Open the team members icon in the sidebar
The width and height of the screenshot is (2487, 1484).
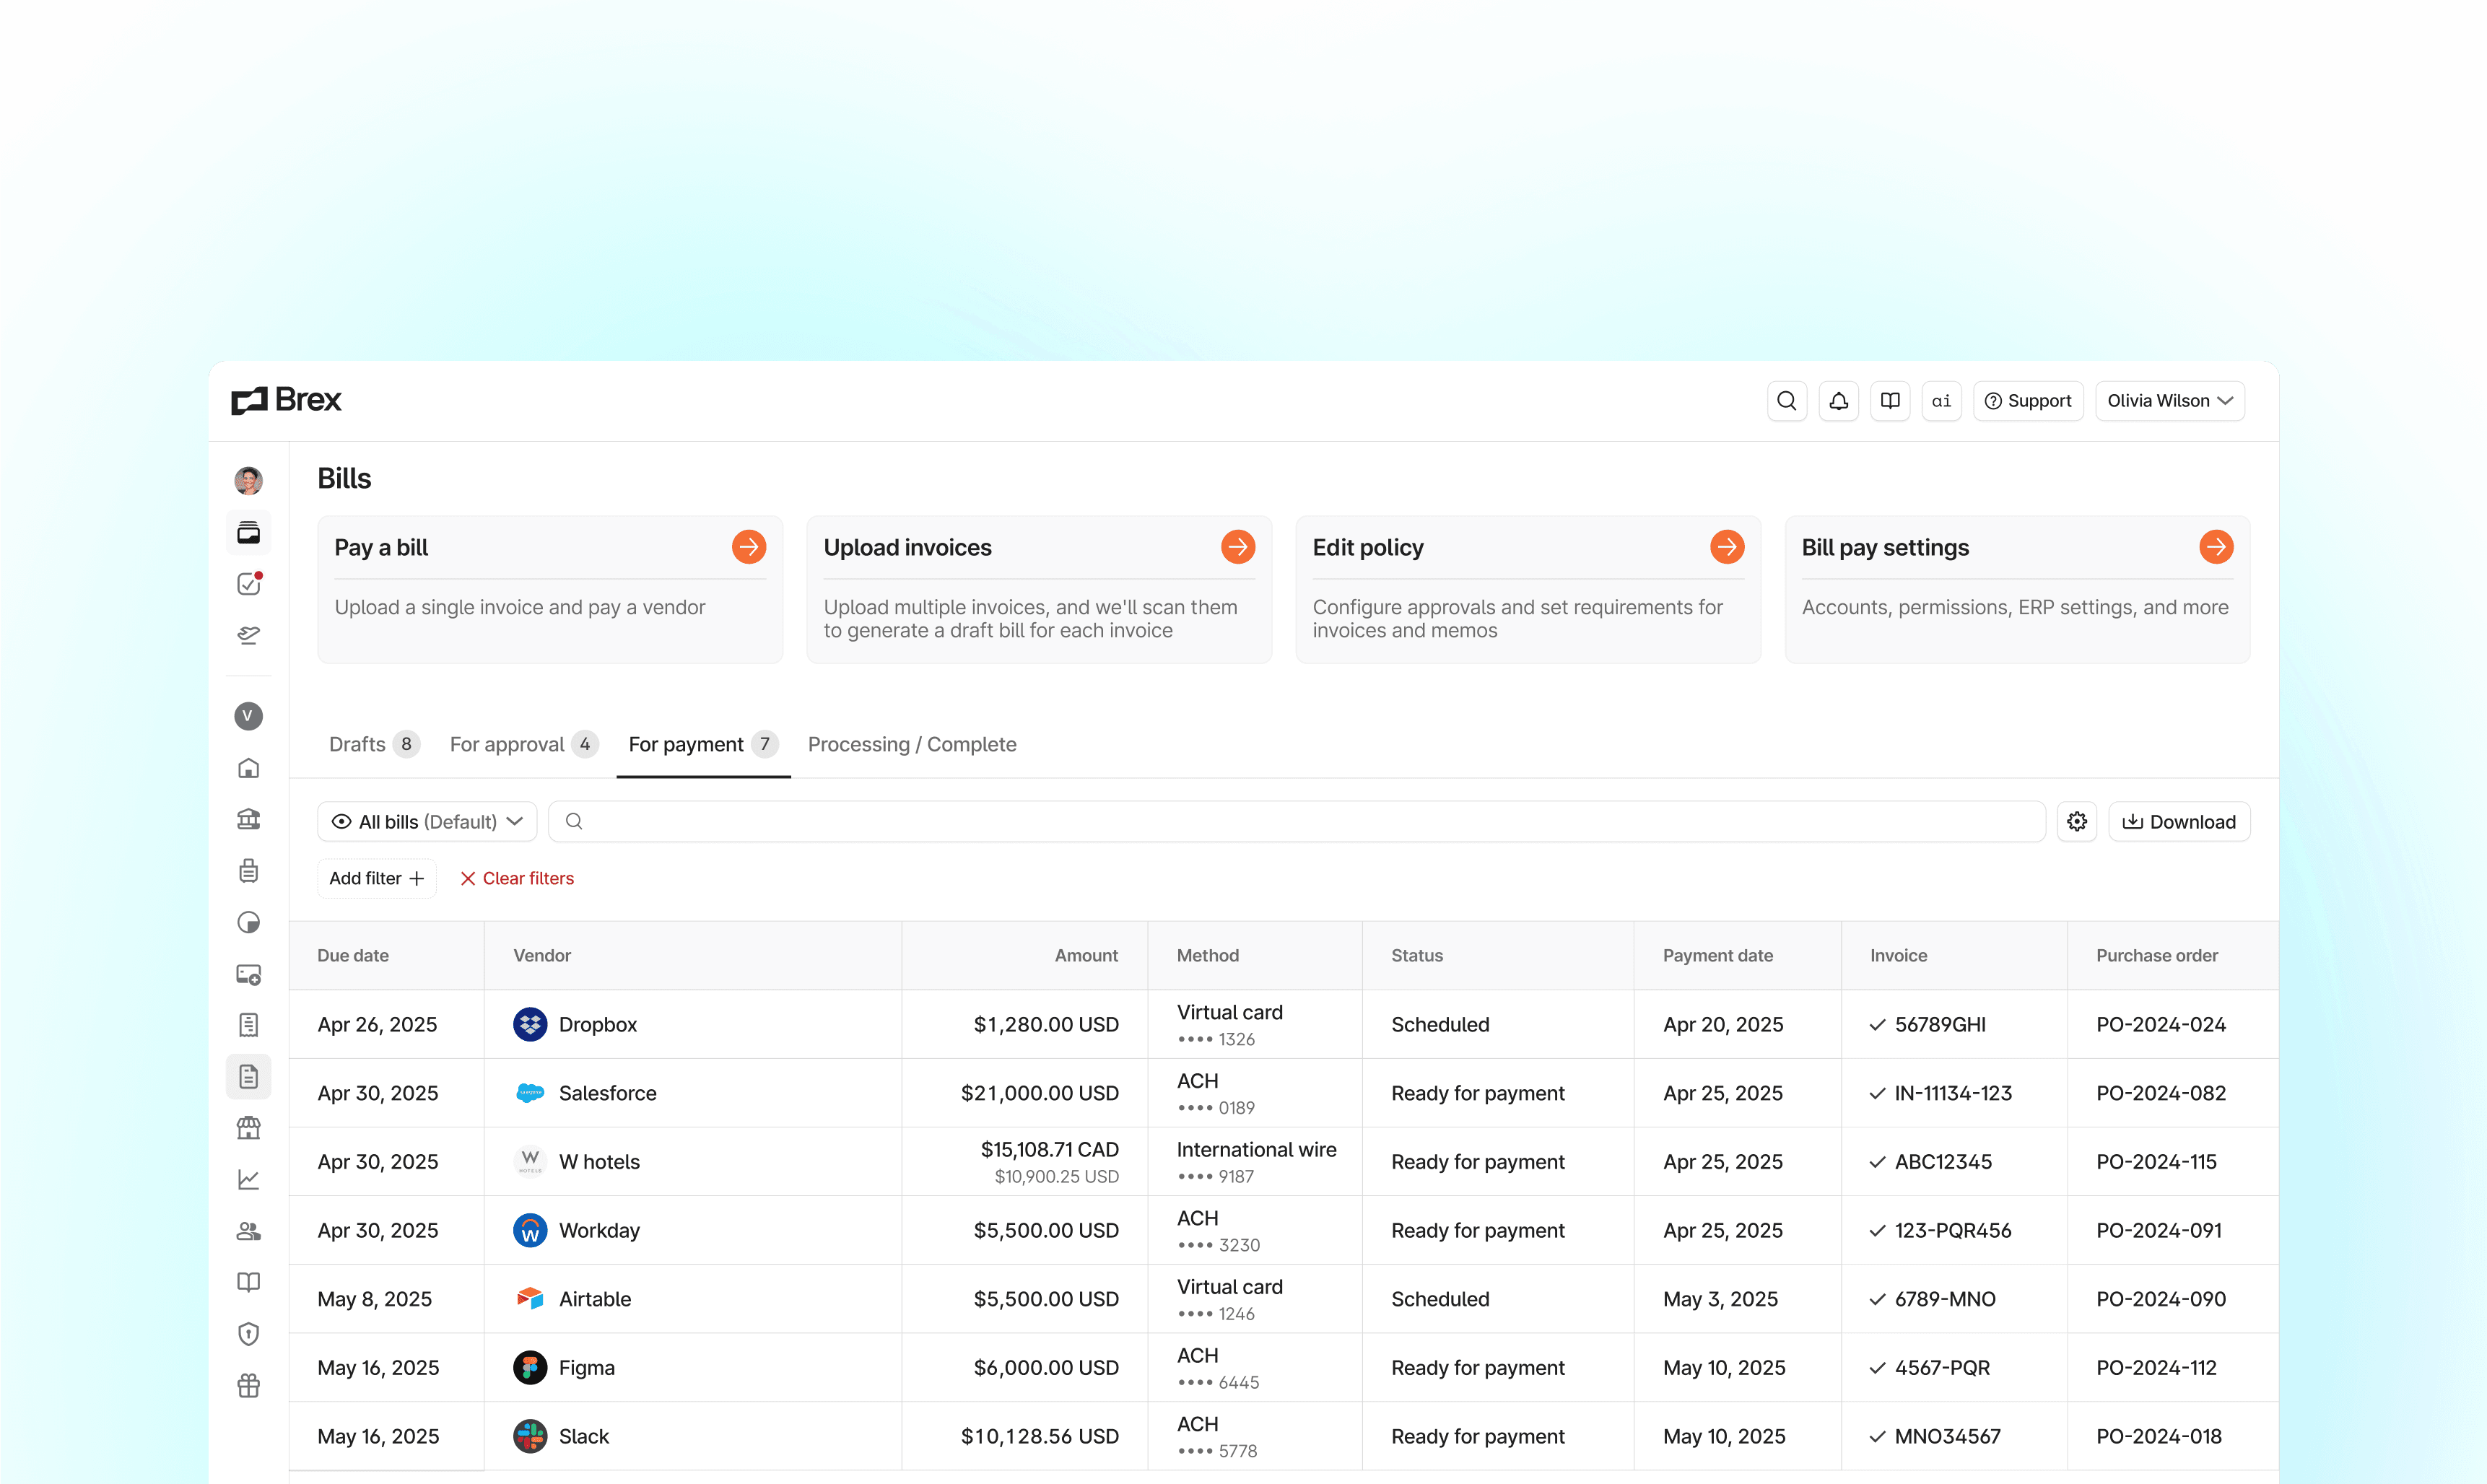click(248, 1231)
